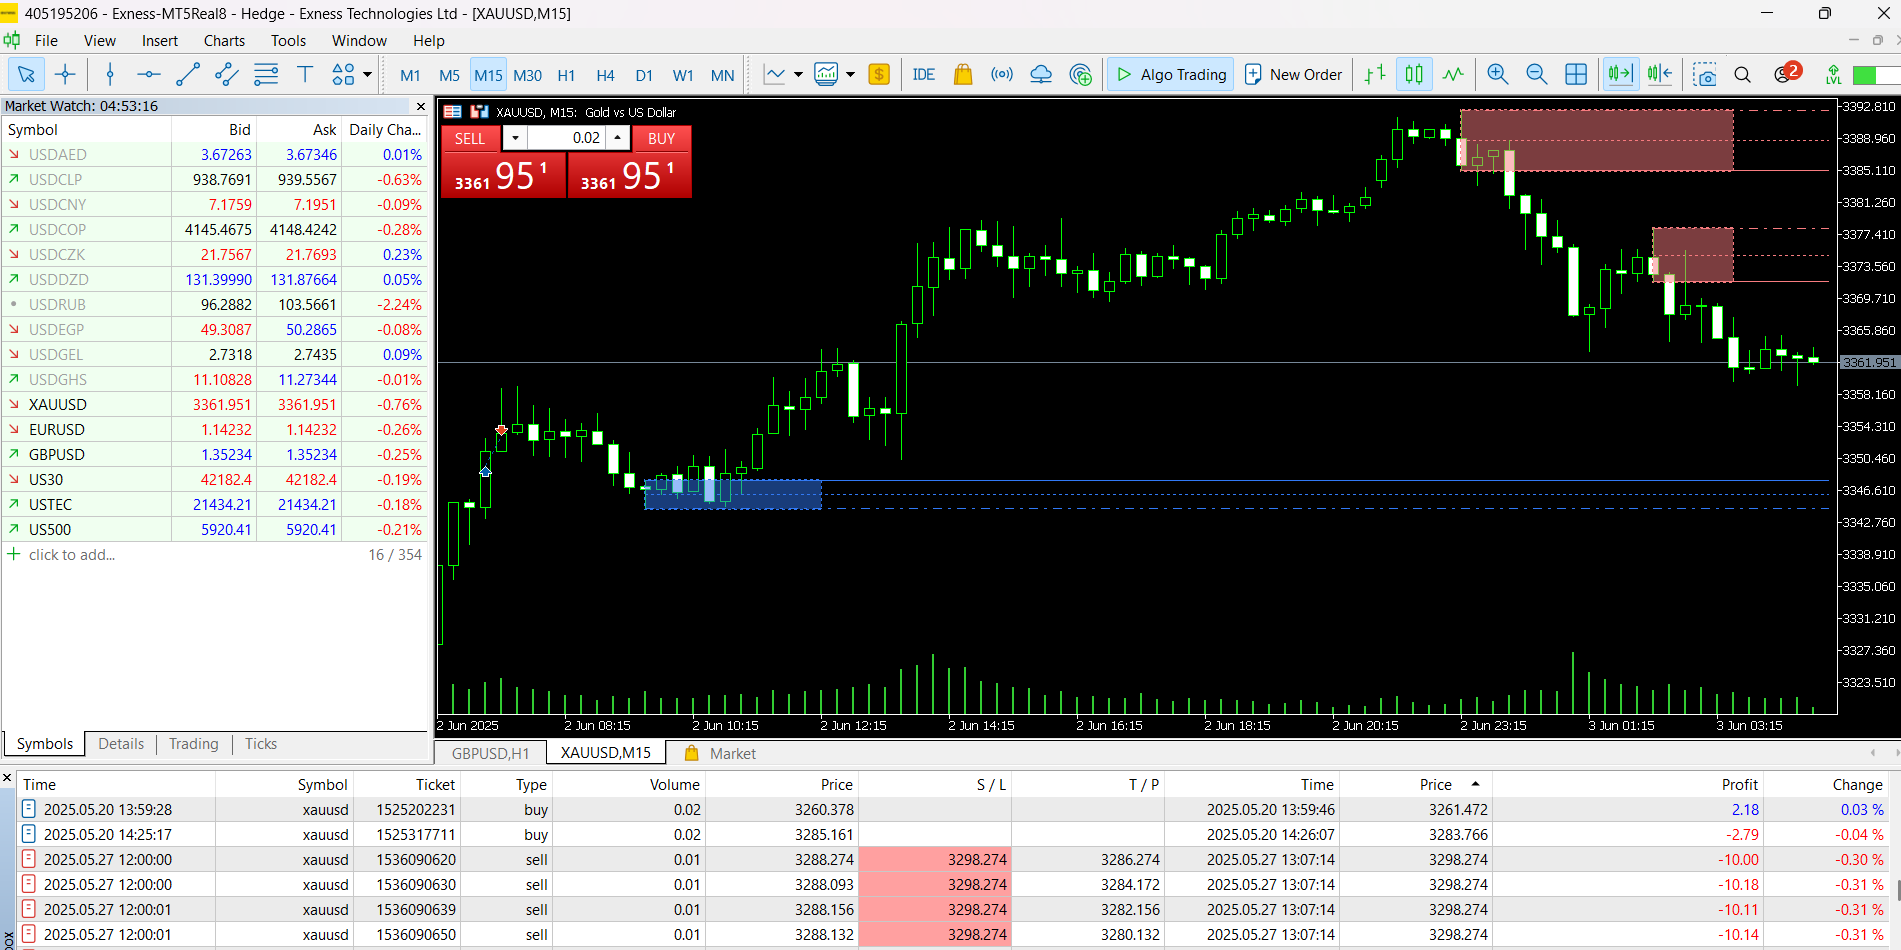Click the New Order button

[1293, 75]
